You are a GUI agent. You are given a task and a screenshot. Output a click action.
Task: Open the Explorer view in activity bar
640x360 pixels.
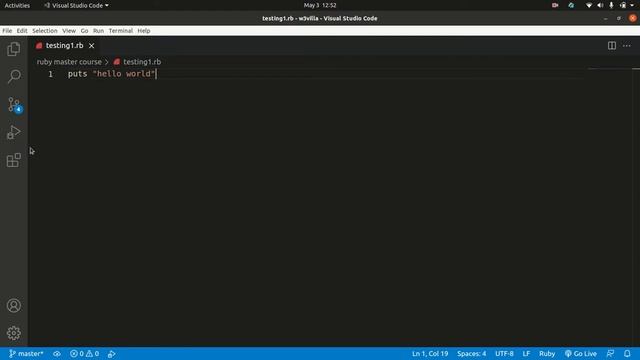click(x=14, y=49)
